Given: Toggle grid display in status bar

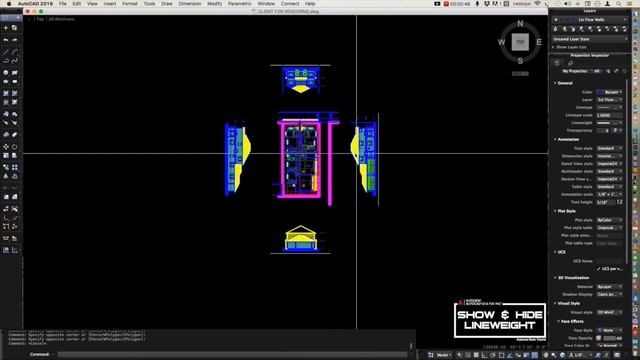Looking at the screenshot, I should 476,356.
